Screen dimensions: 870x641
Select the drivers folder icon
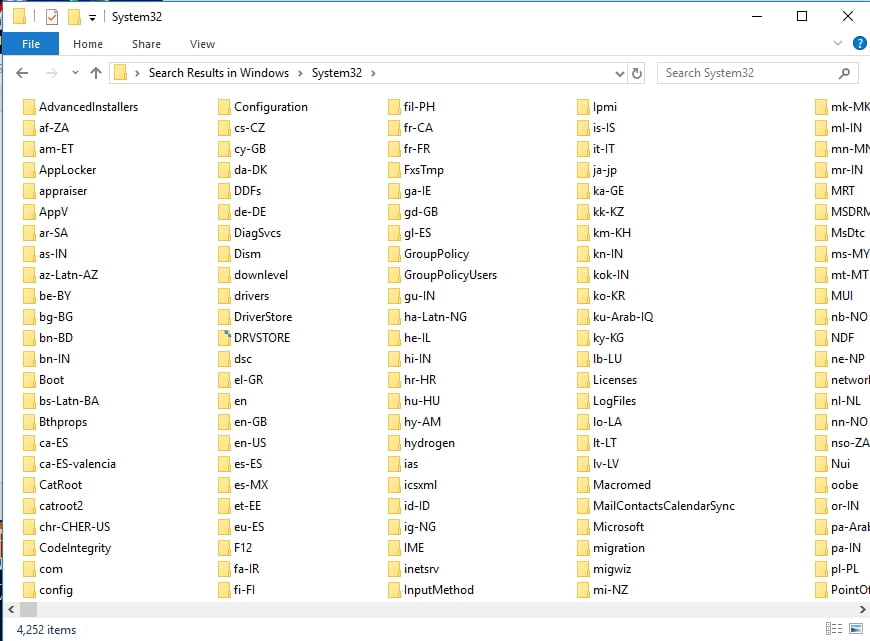click(224, 296)
